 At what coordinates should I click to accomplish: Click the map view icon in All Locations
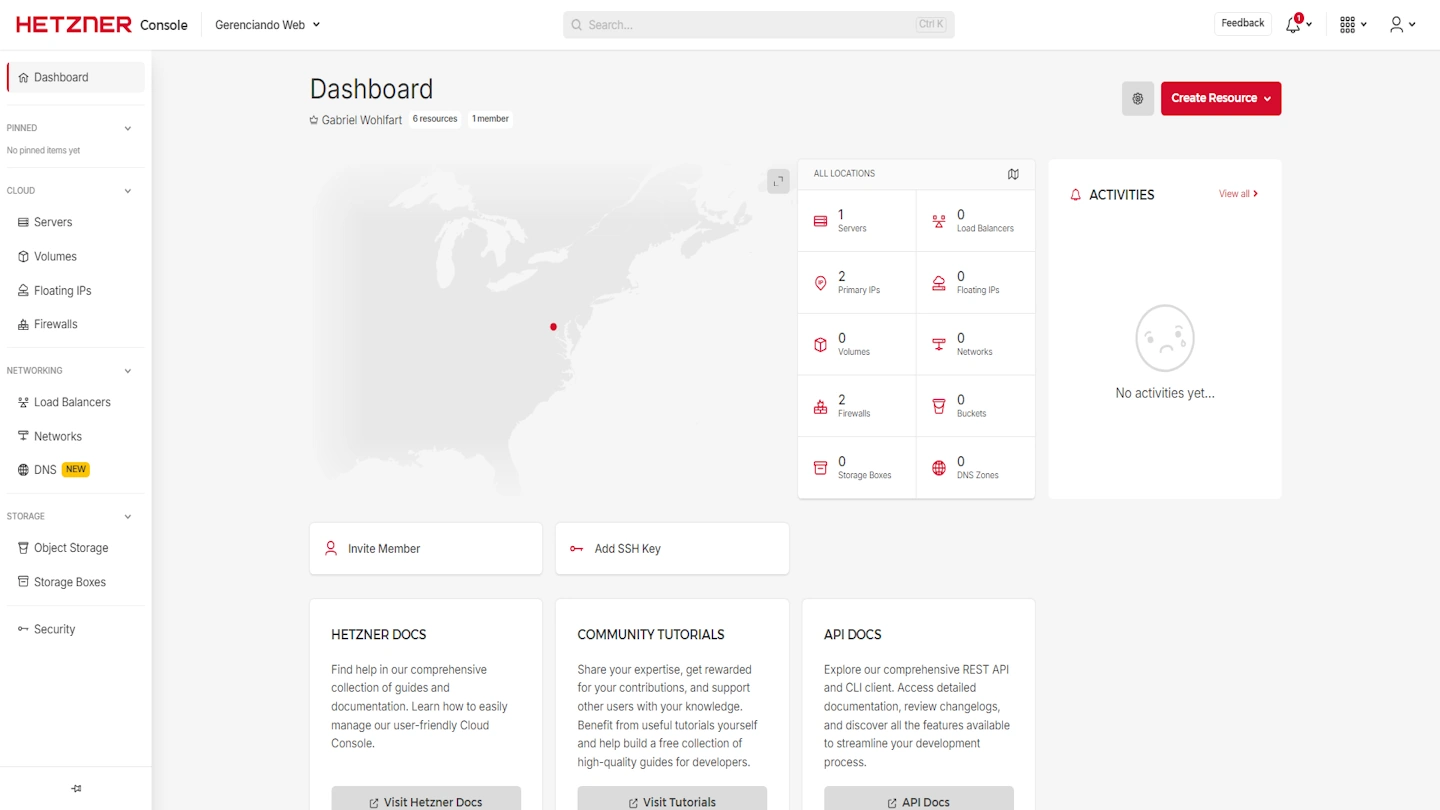[x=1013, y=174]
